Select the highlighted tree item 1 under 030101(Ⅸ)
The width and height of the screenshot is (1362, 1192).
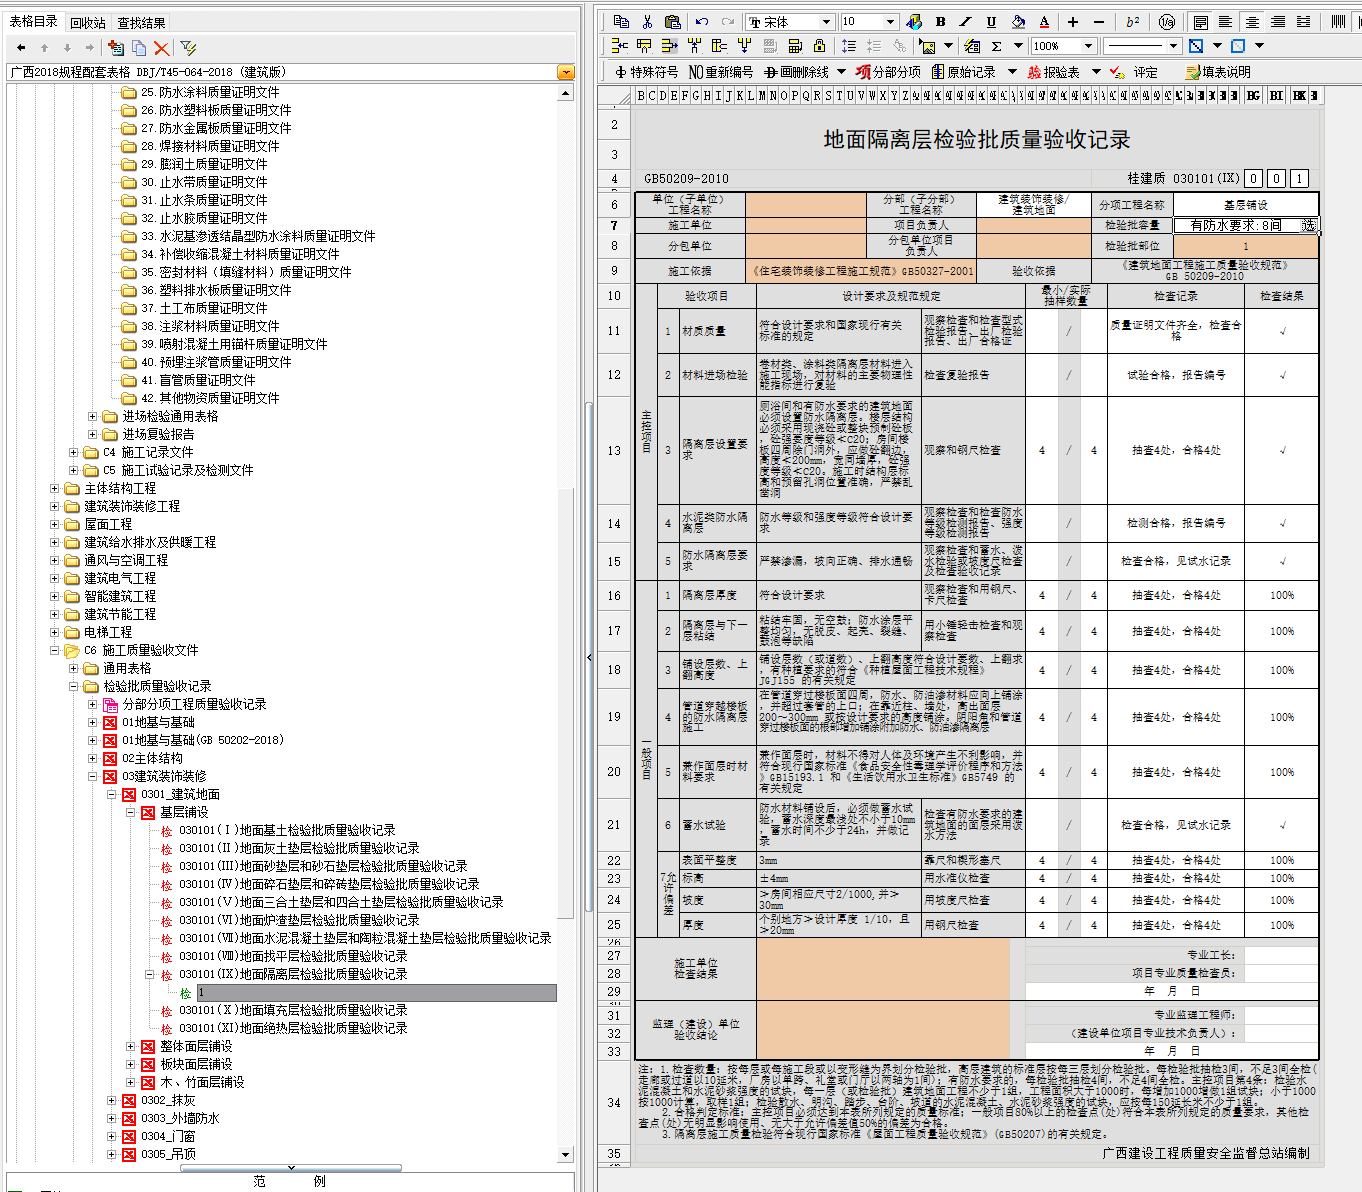point(376,993)
